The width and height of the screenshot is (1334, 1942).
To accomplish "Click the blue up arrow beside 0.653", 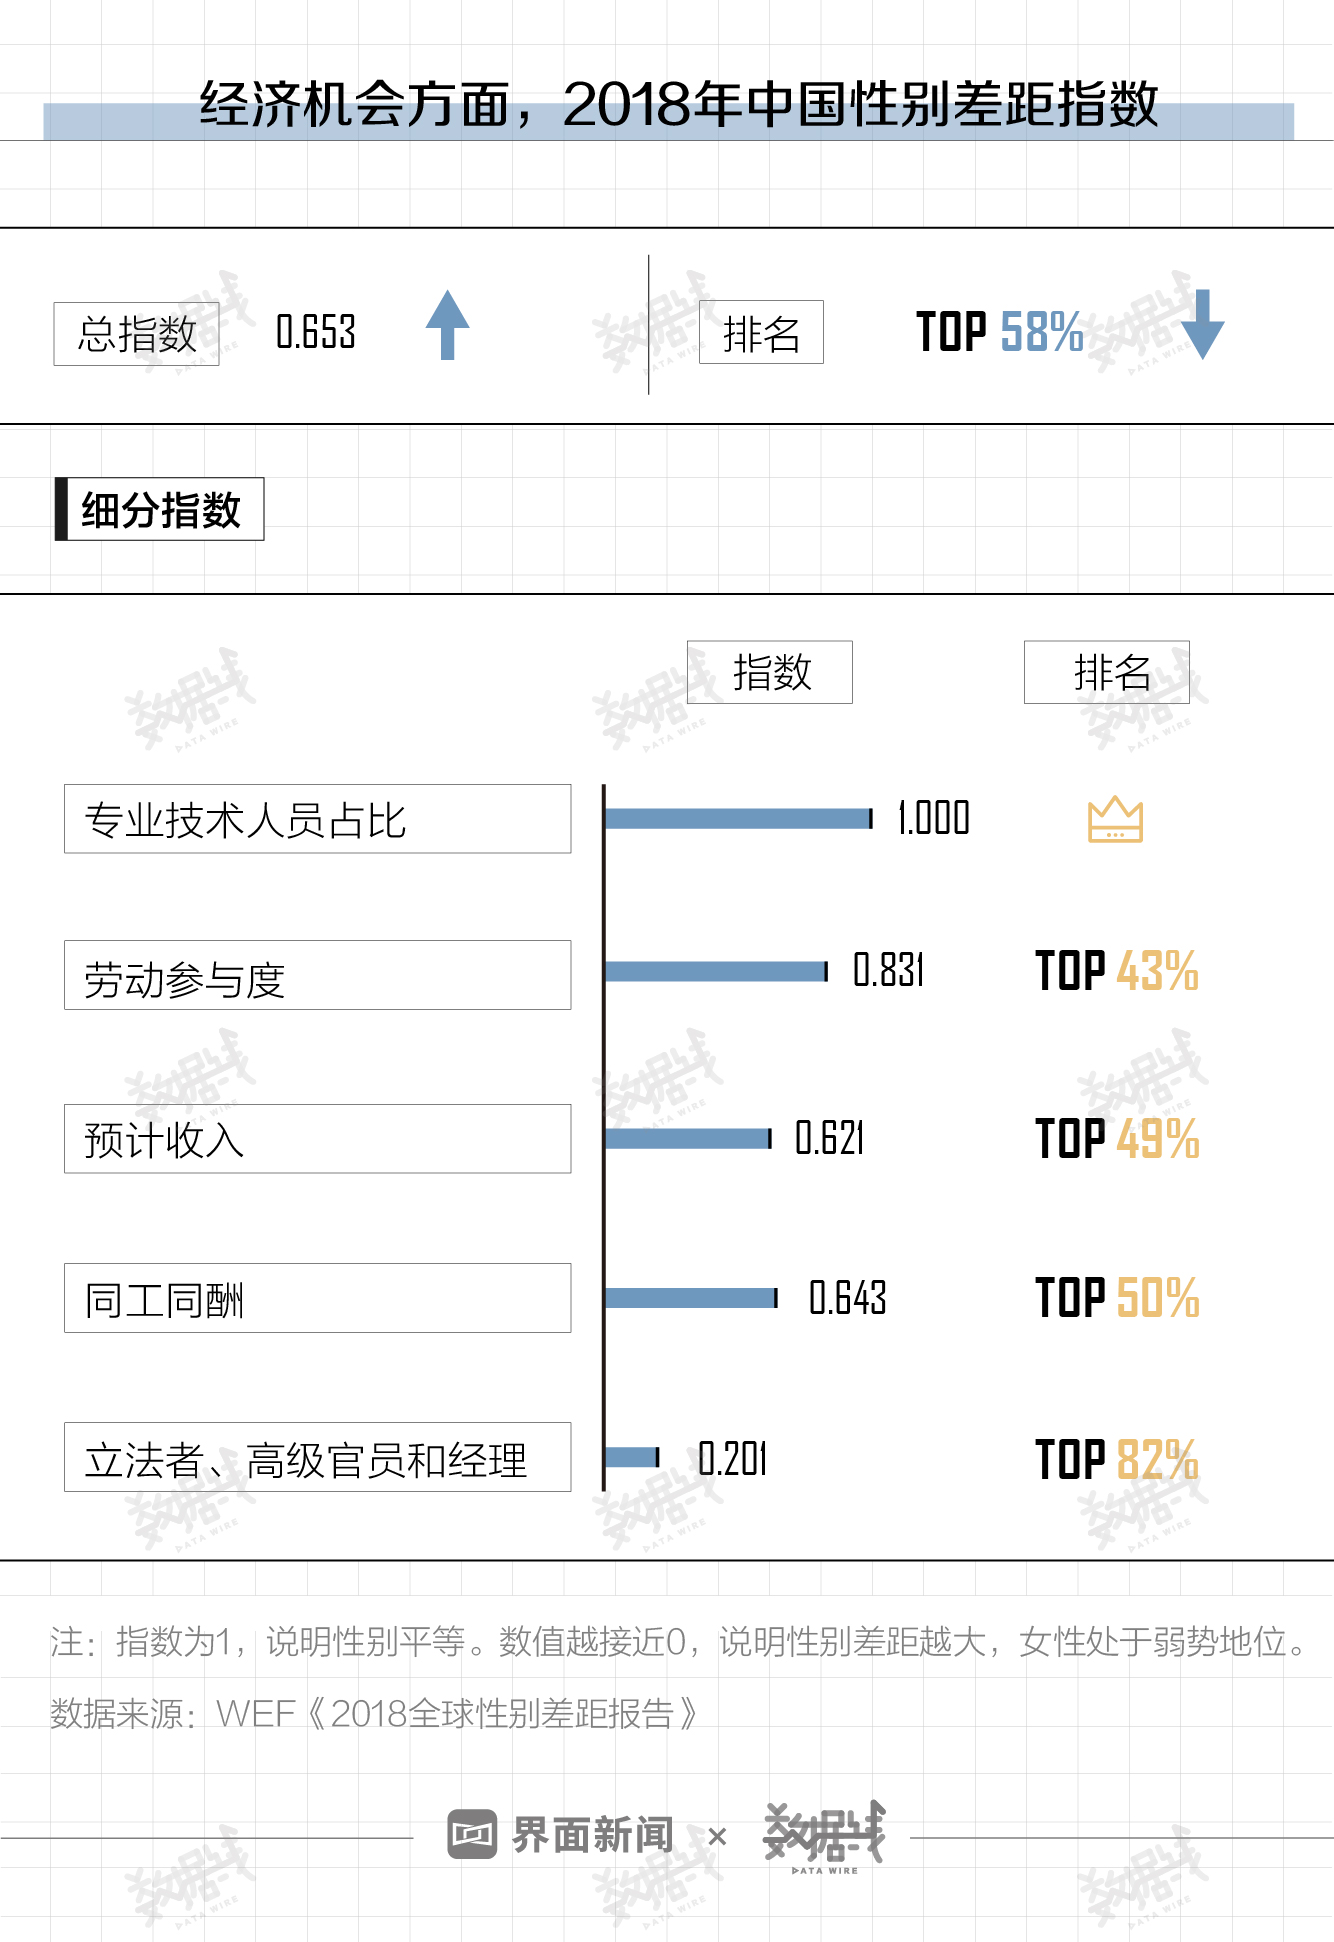I will (447, 324).
